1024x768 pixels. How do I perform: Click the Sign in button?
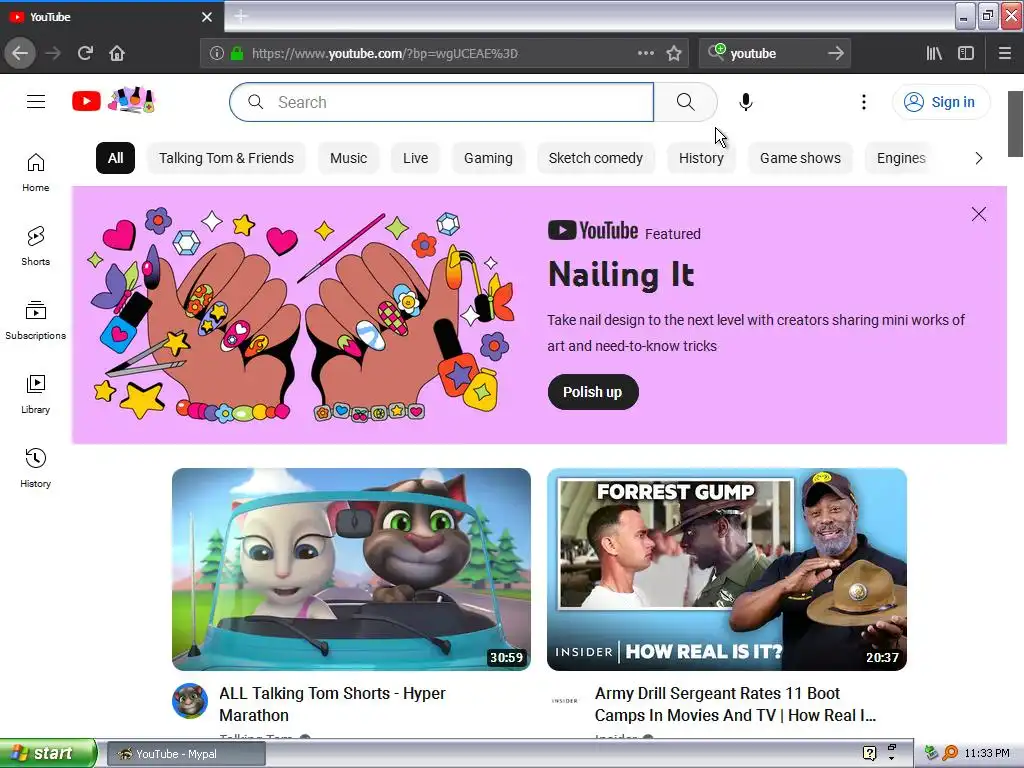pos(940,102)
